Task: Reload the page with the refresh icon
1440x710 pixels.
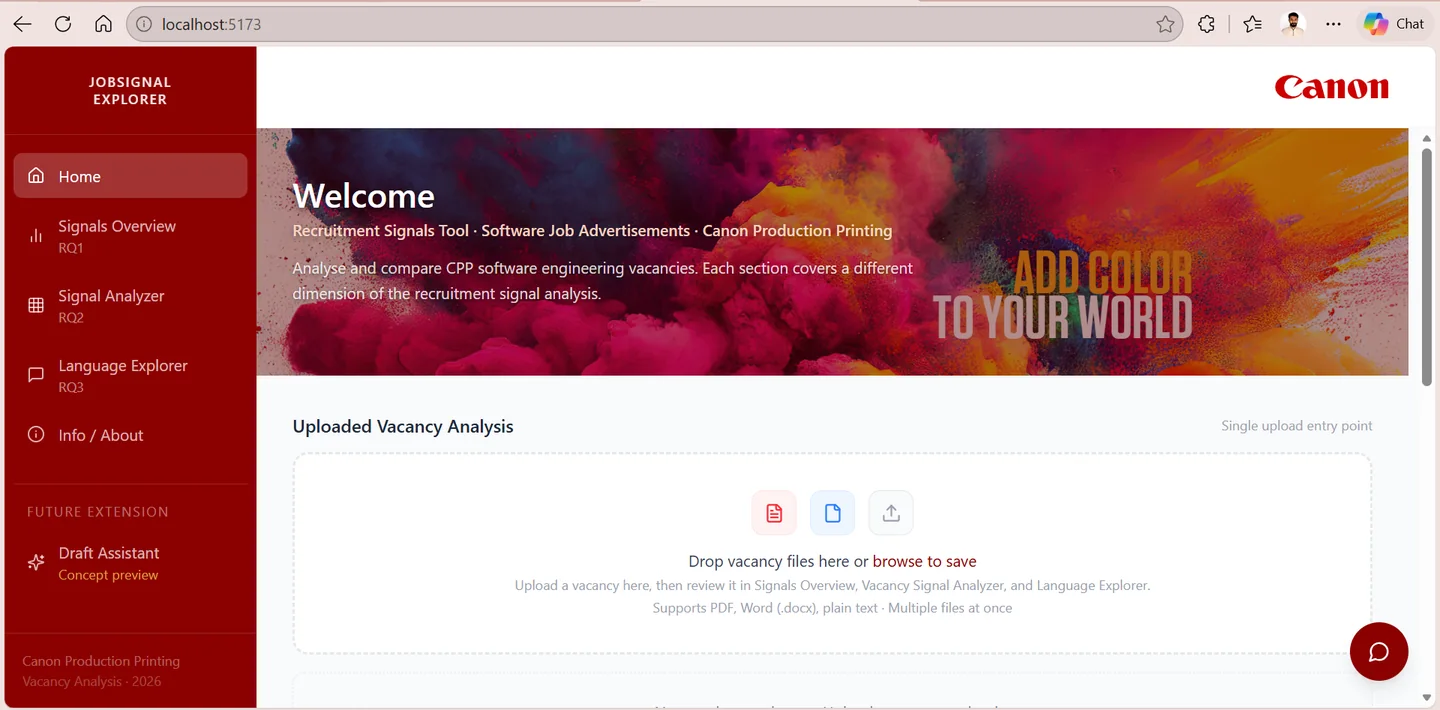Action: tap(63, 24)
